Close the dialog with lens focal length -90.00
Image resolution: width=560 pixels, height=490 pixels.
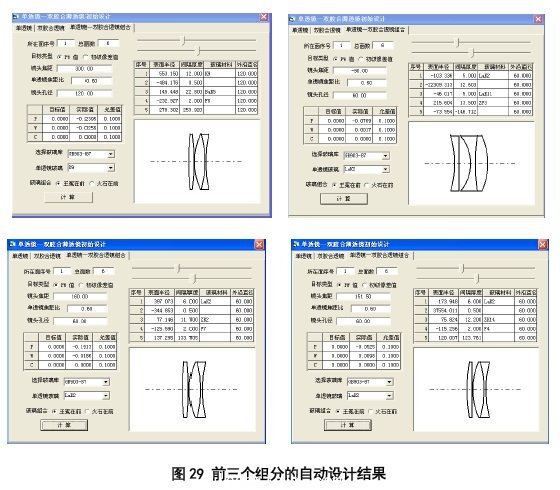click(x=538, y=19)
